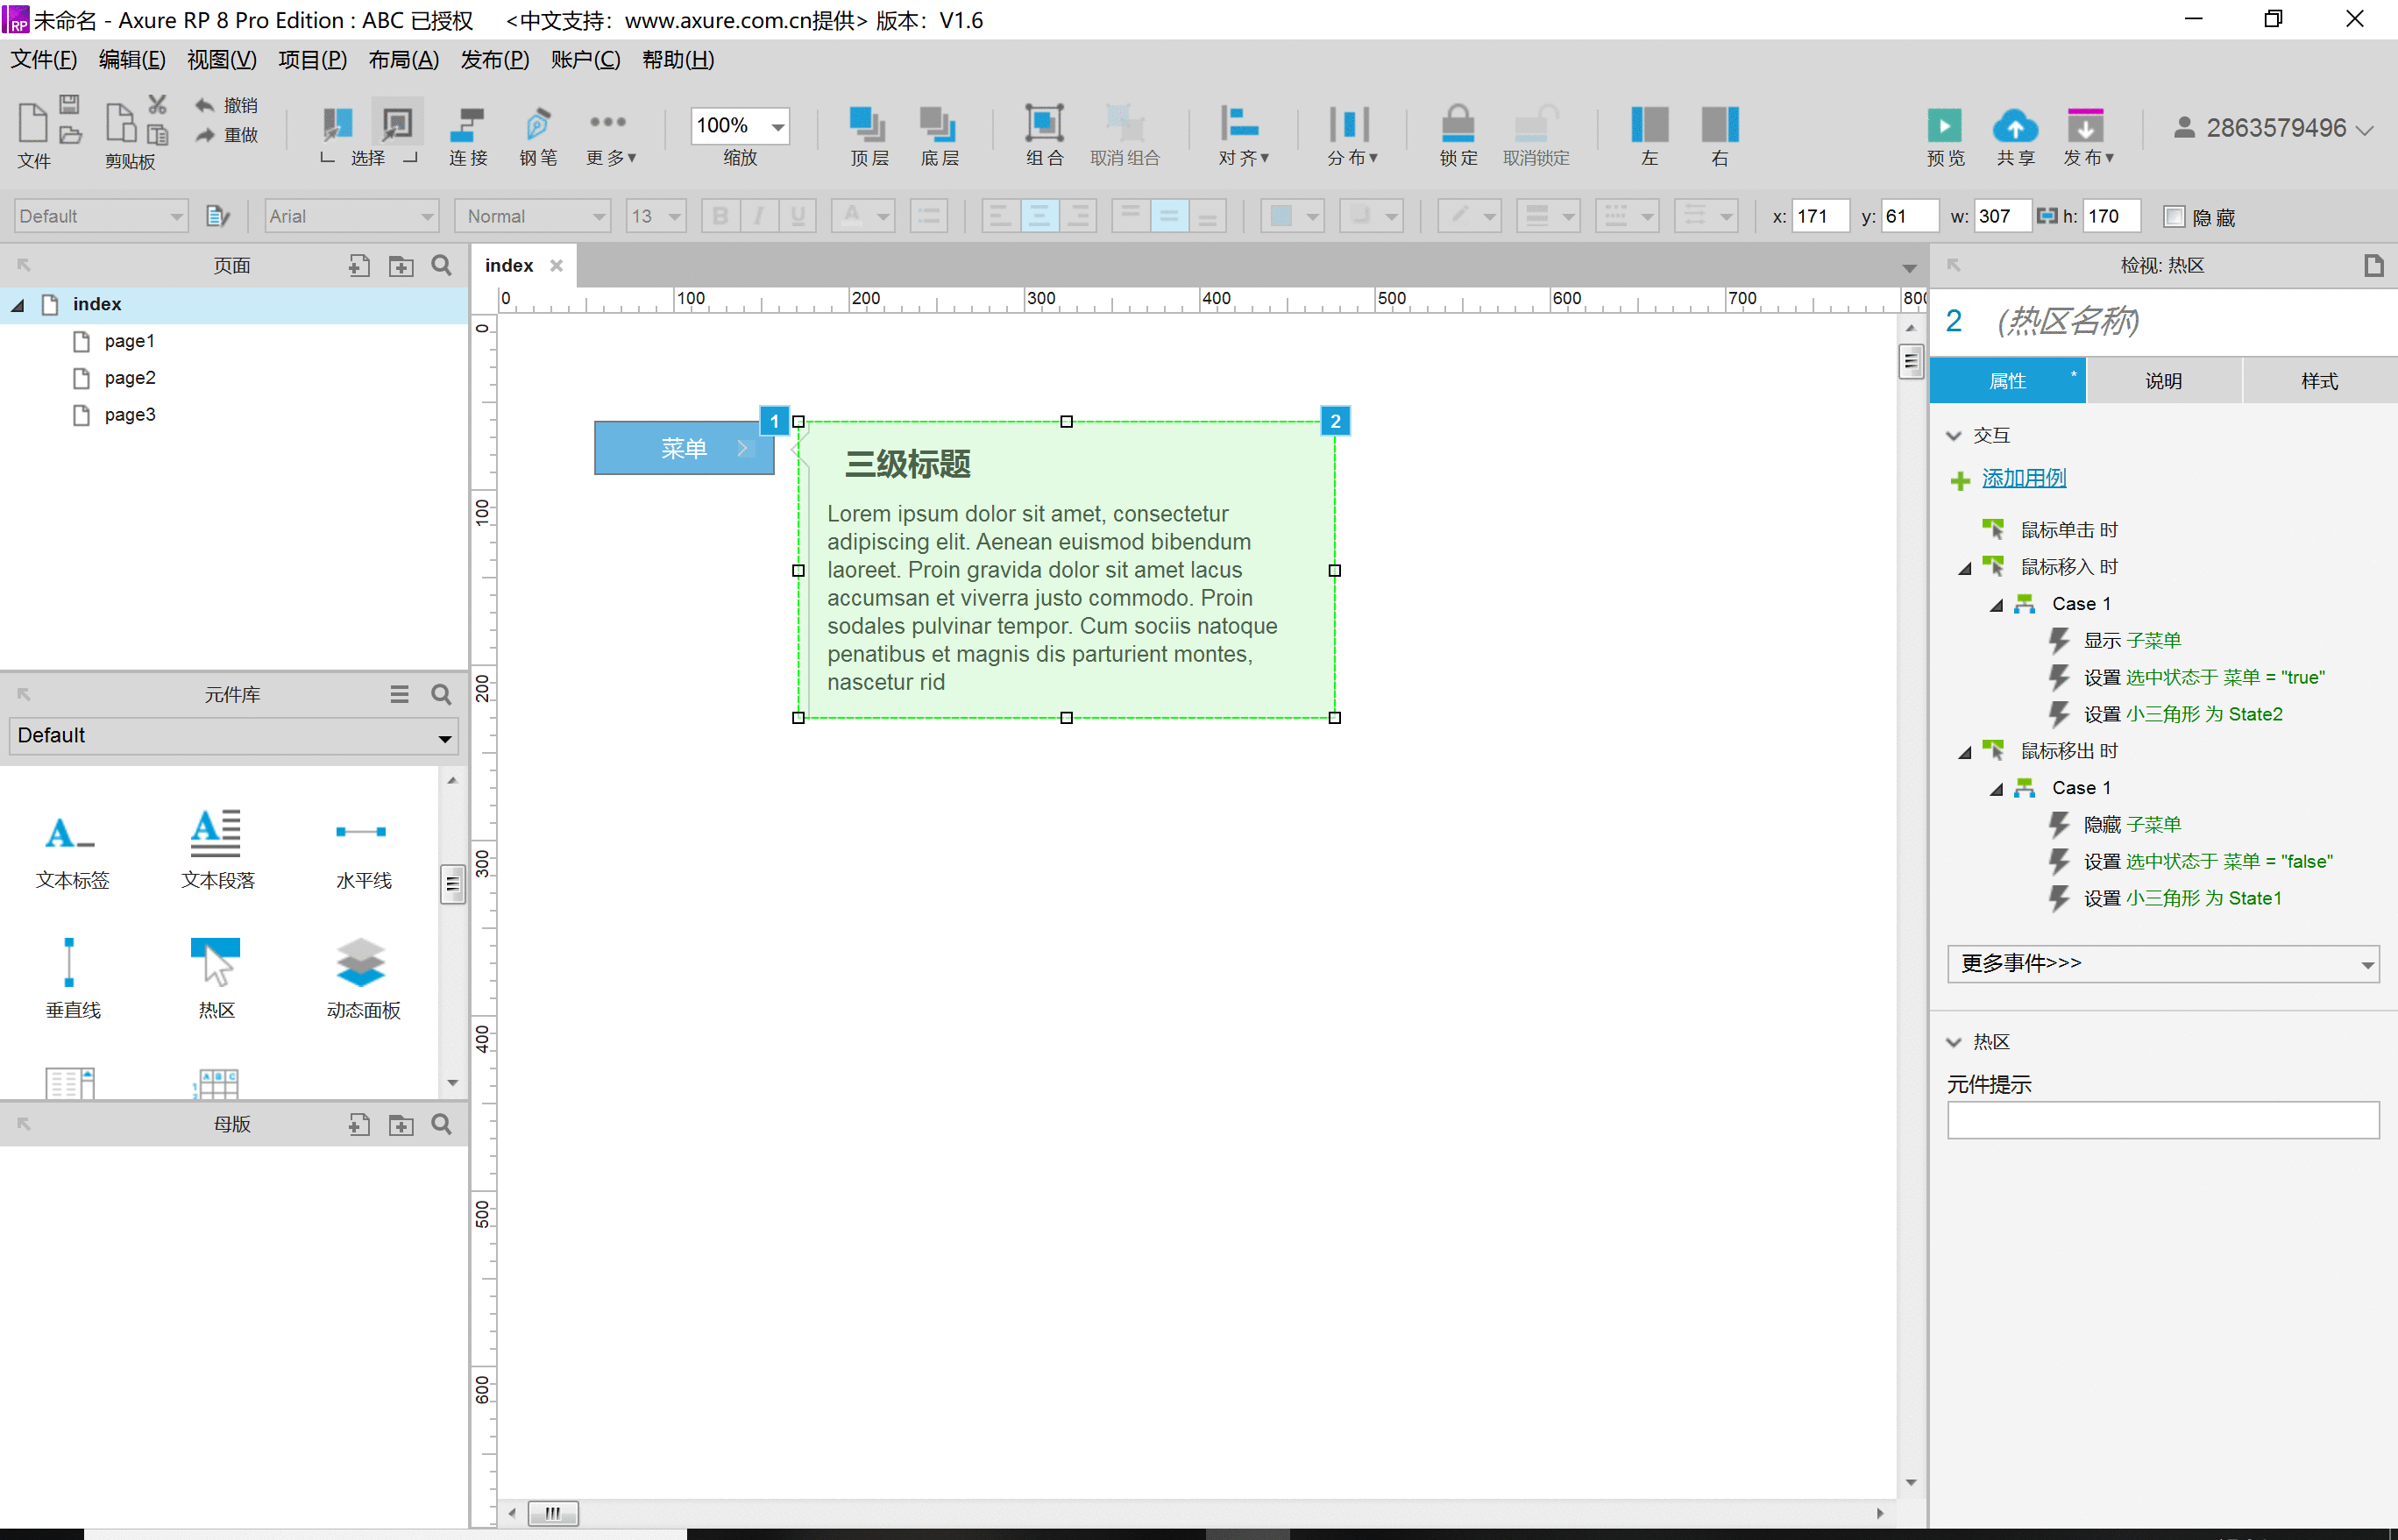Click the Lock (锁定) icon
The image size is (2398, 1540).
click(1458, 124)
